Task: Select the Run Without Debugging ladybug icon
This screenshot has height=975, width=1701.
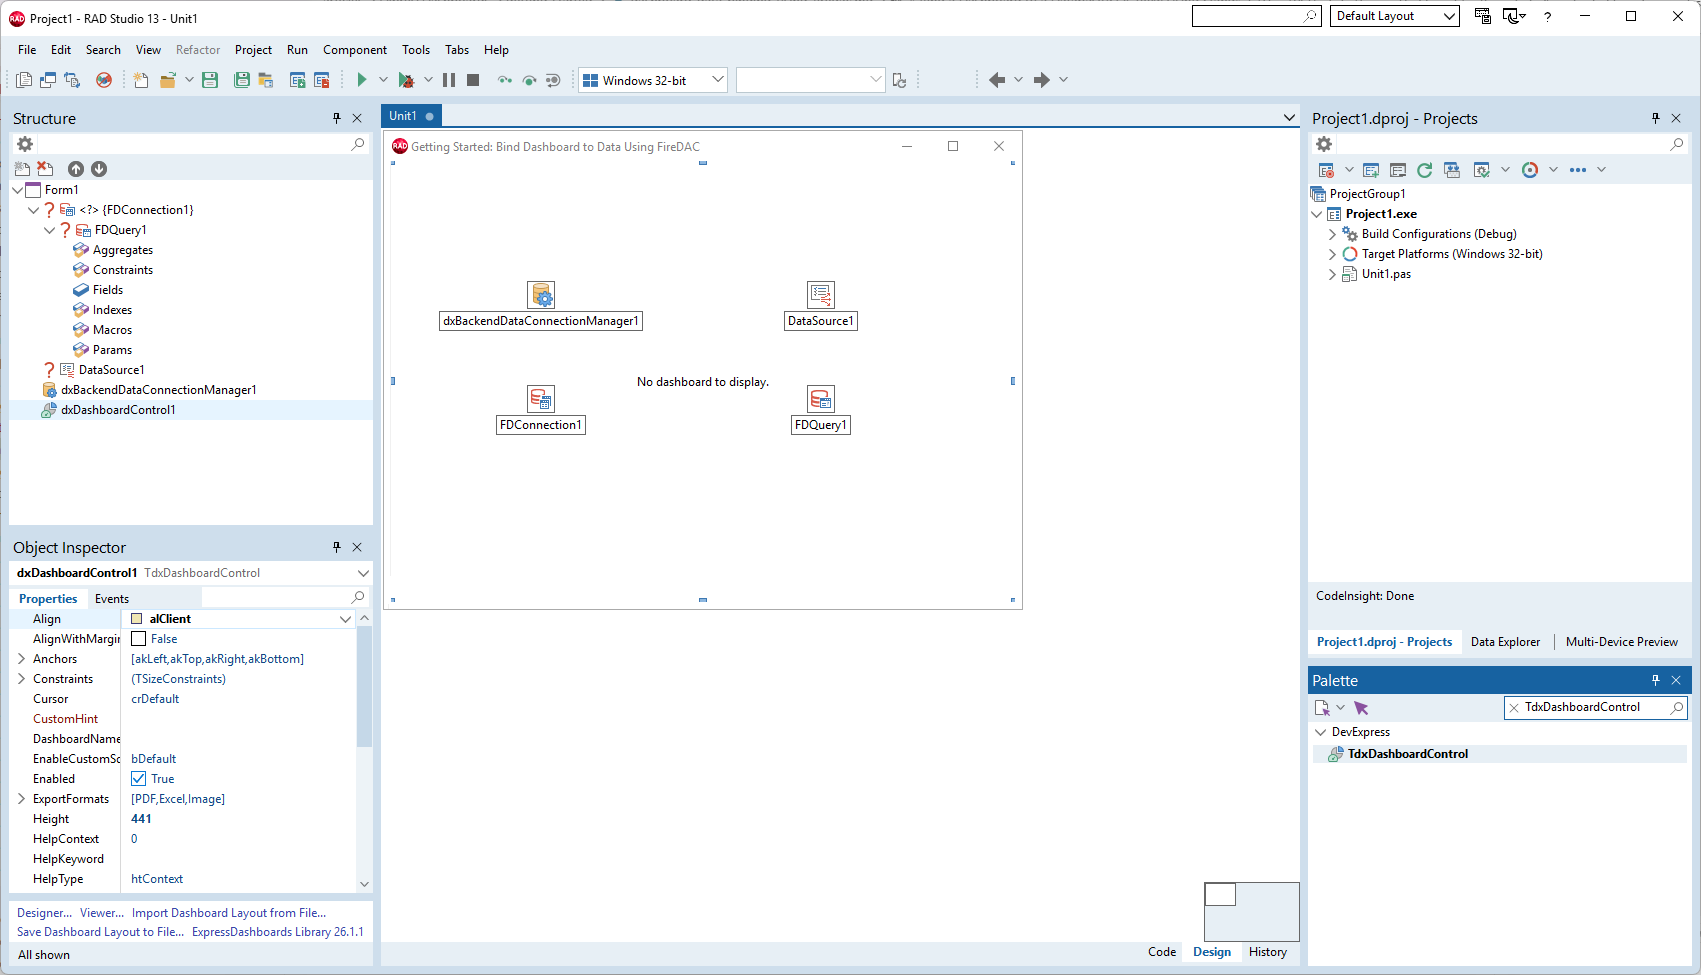Action: tap(407, 80)
